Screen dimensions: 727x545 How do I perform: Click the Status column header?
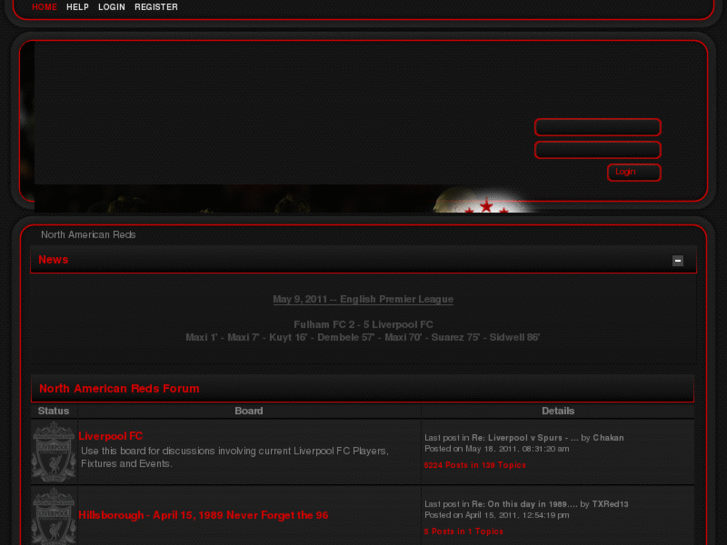pyautogui.click(x=53, y=411)
